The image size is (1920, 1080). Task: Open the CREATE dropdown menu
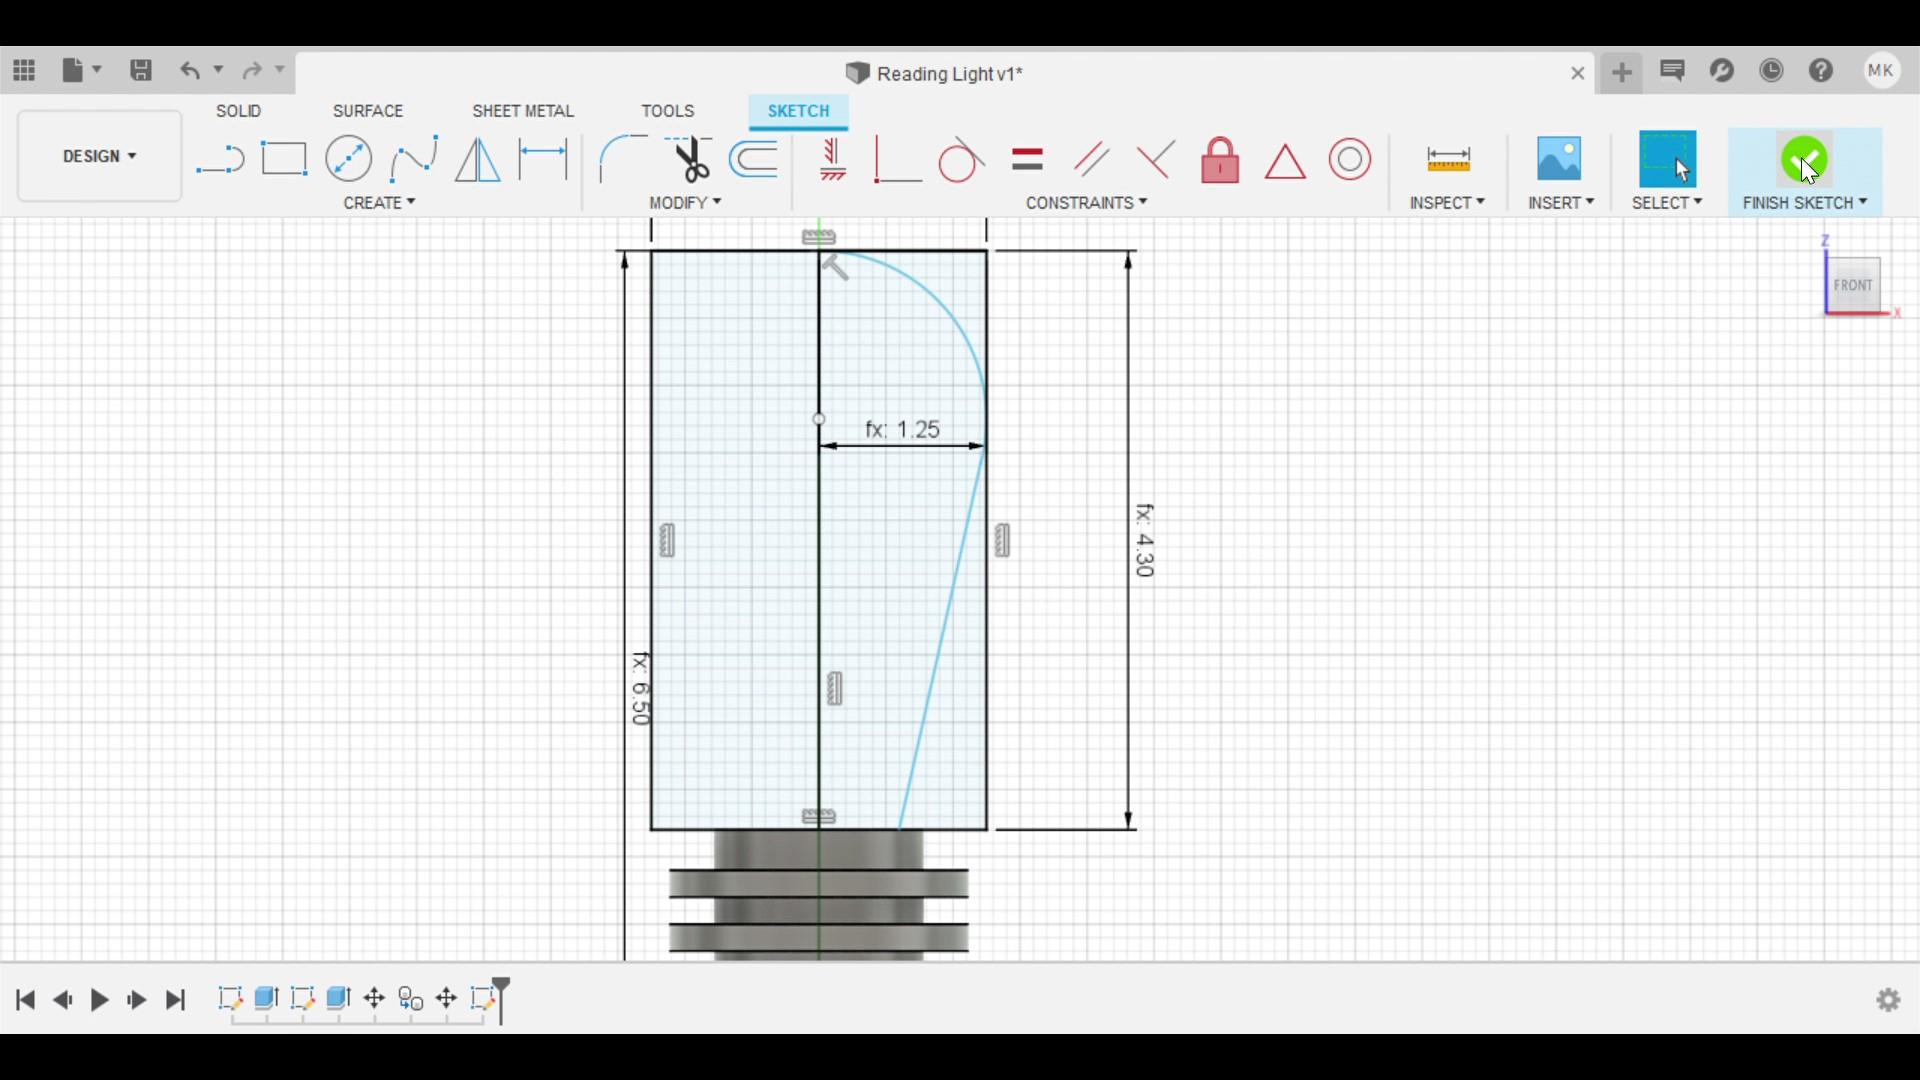(379, 203)
